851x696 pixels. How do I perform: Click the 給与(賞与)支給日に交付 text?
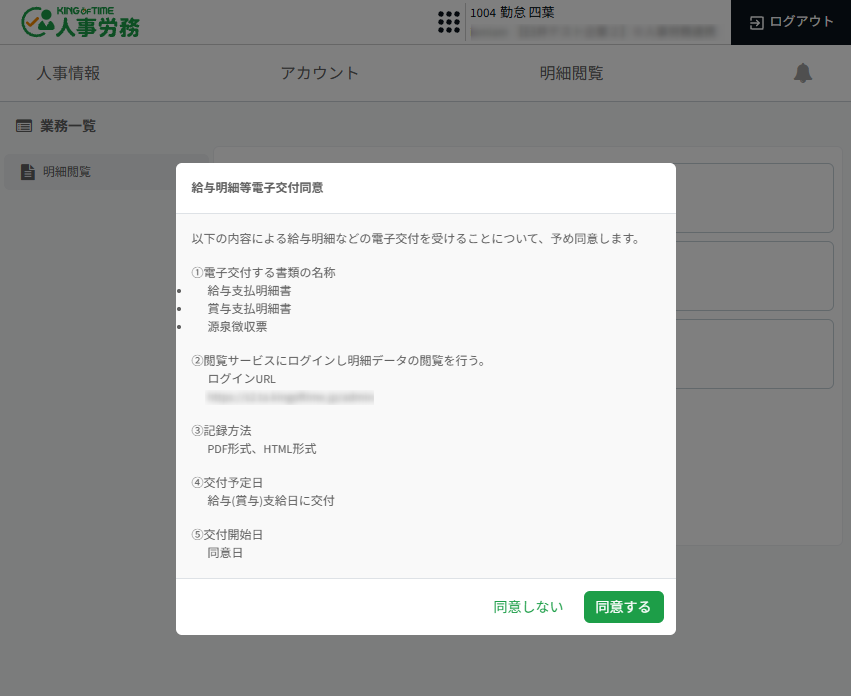[x=271, y=501]
